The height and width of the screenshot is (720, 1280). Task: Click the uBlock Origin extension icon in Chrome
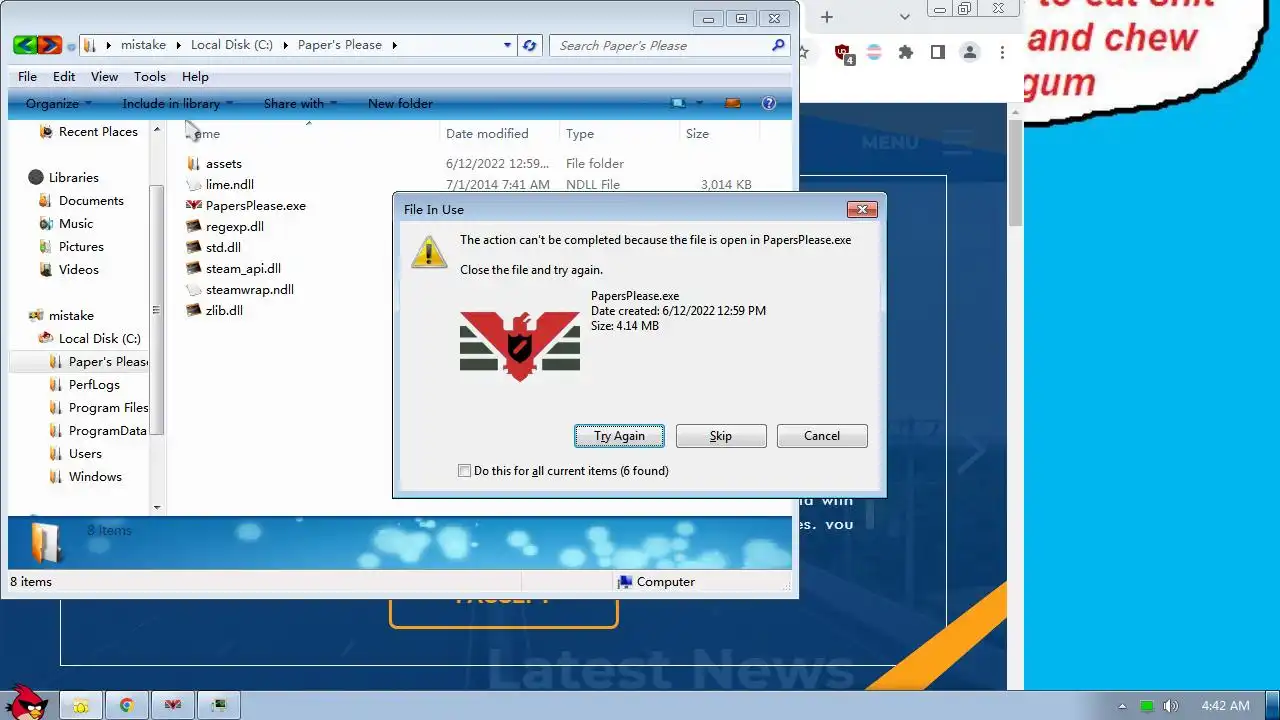point(843,53)
